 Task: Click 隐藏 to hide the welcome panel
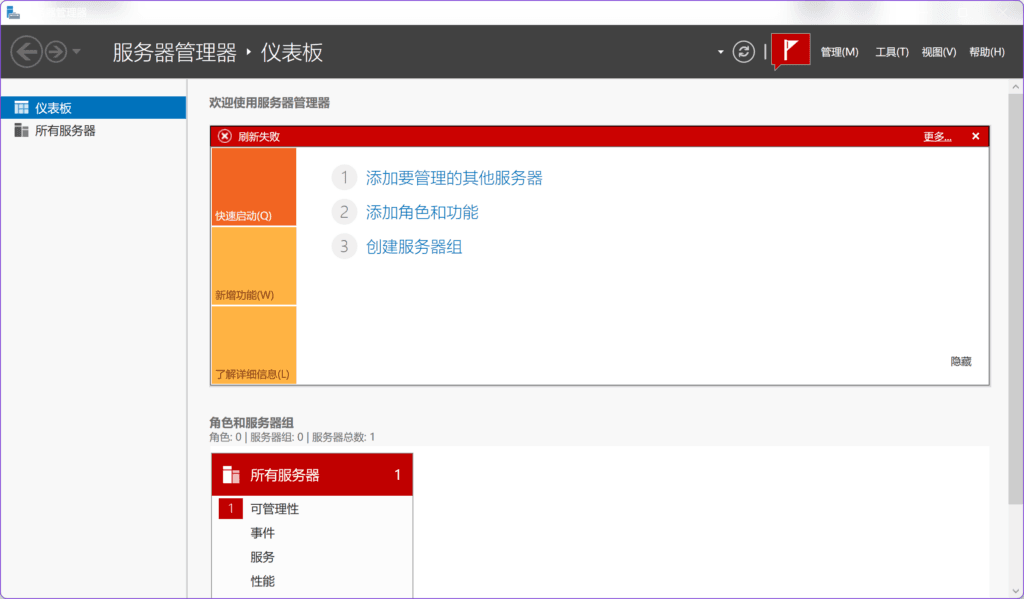(961, 363)
